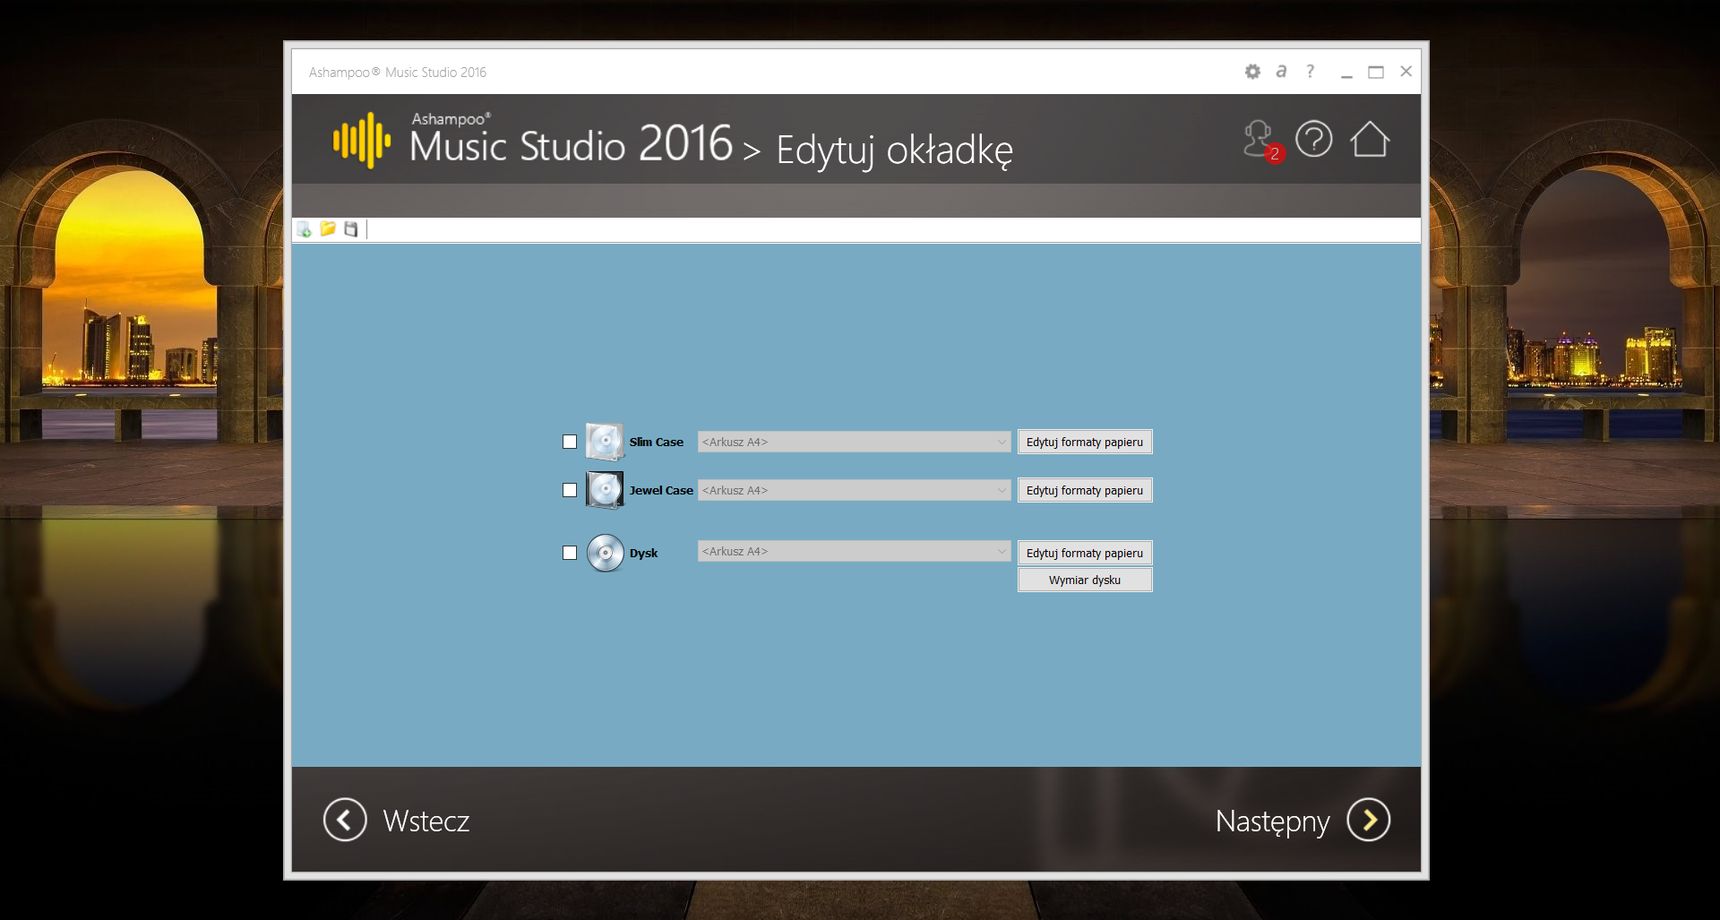
Task: Click the Jewel Case disc icon
Action: tap(605, 490)
